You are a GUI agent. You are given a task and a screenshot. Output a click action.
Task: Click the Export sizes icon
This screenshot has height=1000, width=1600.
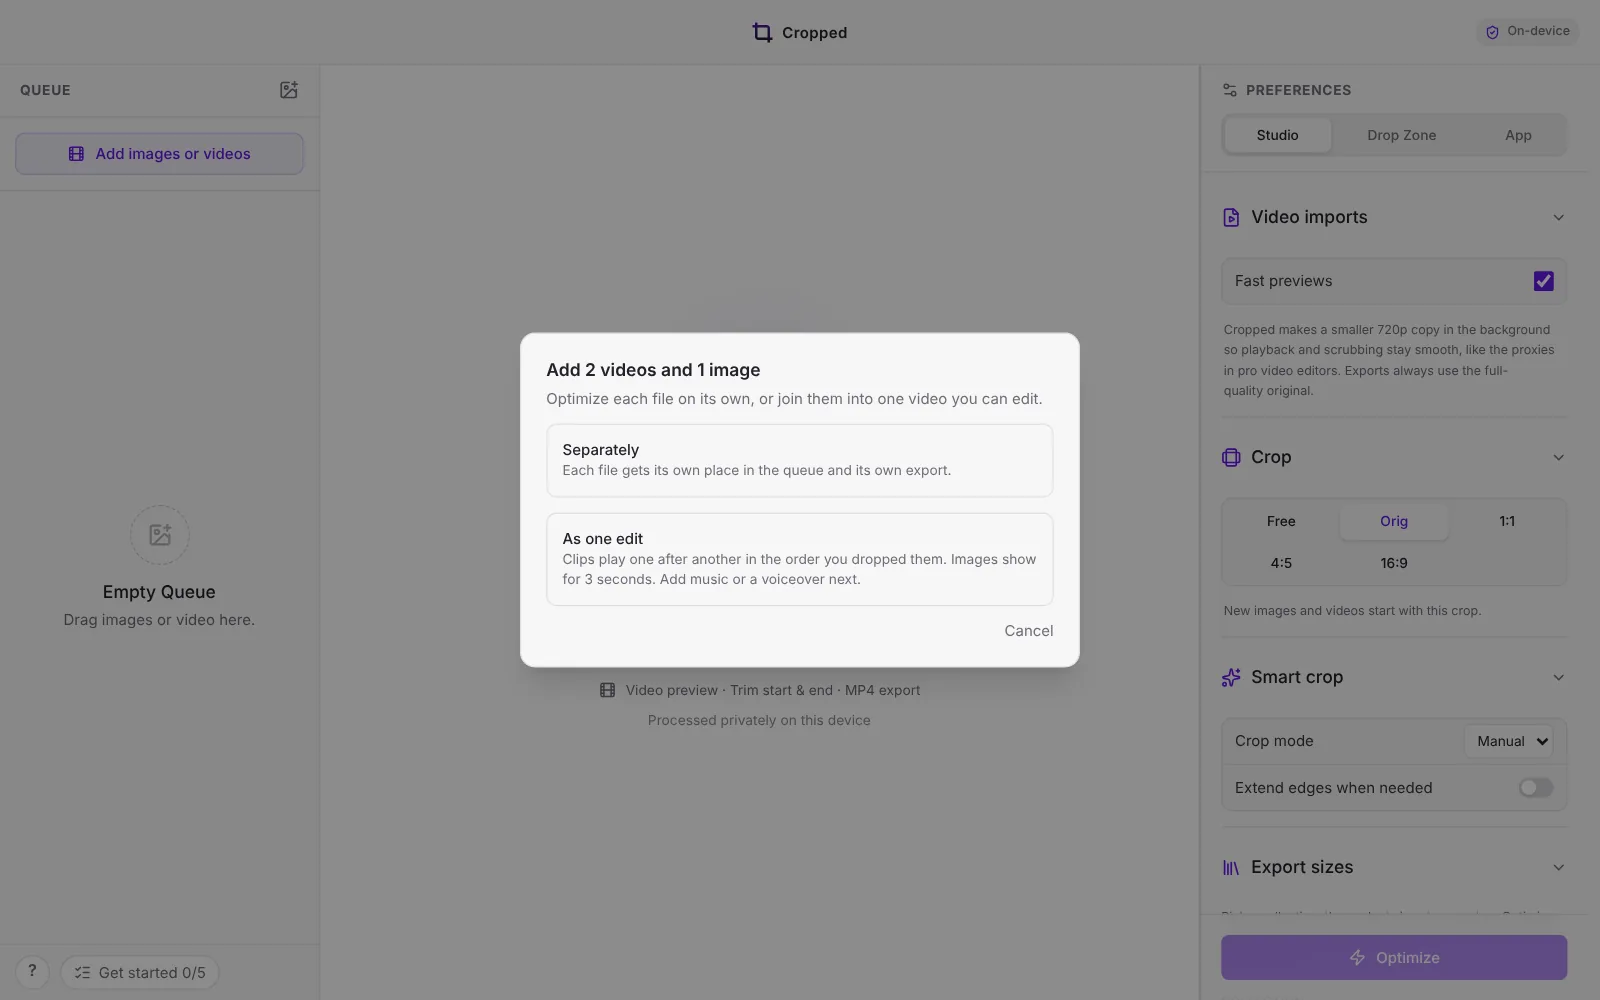[x=1231, y=867]
